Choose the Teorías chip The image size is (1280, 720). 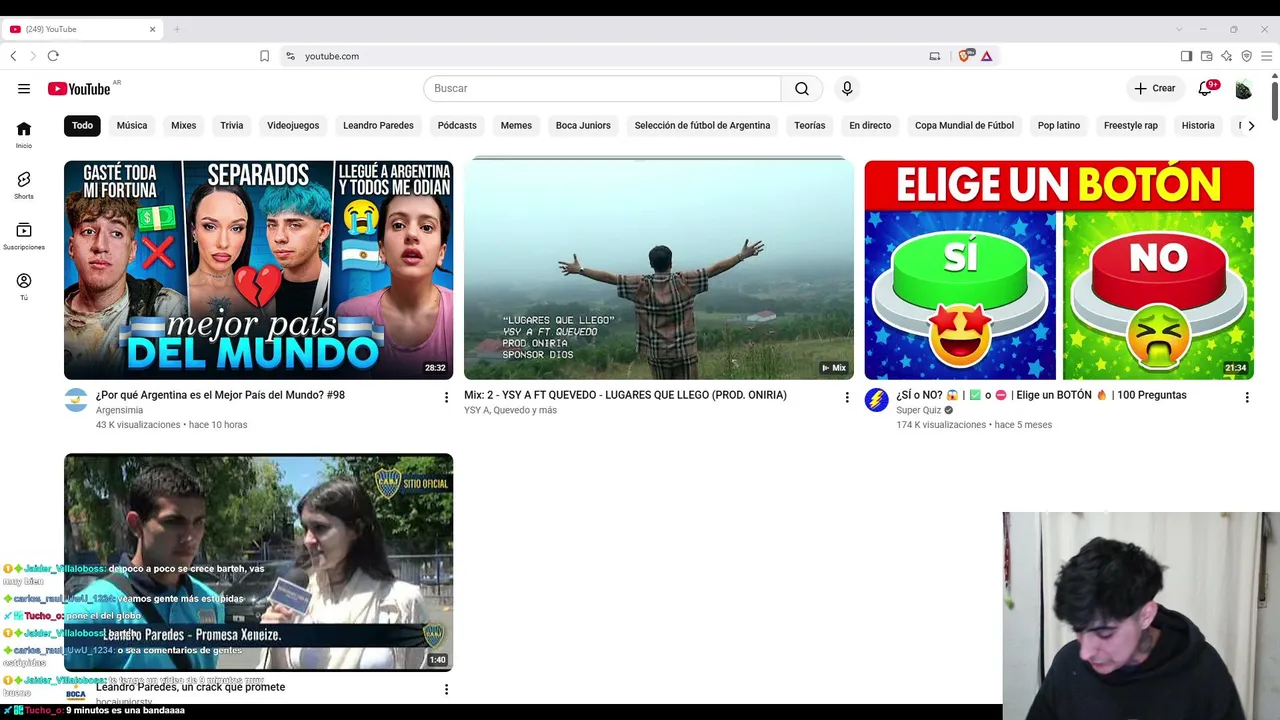810,126
